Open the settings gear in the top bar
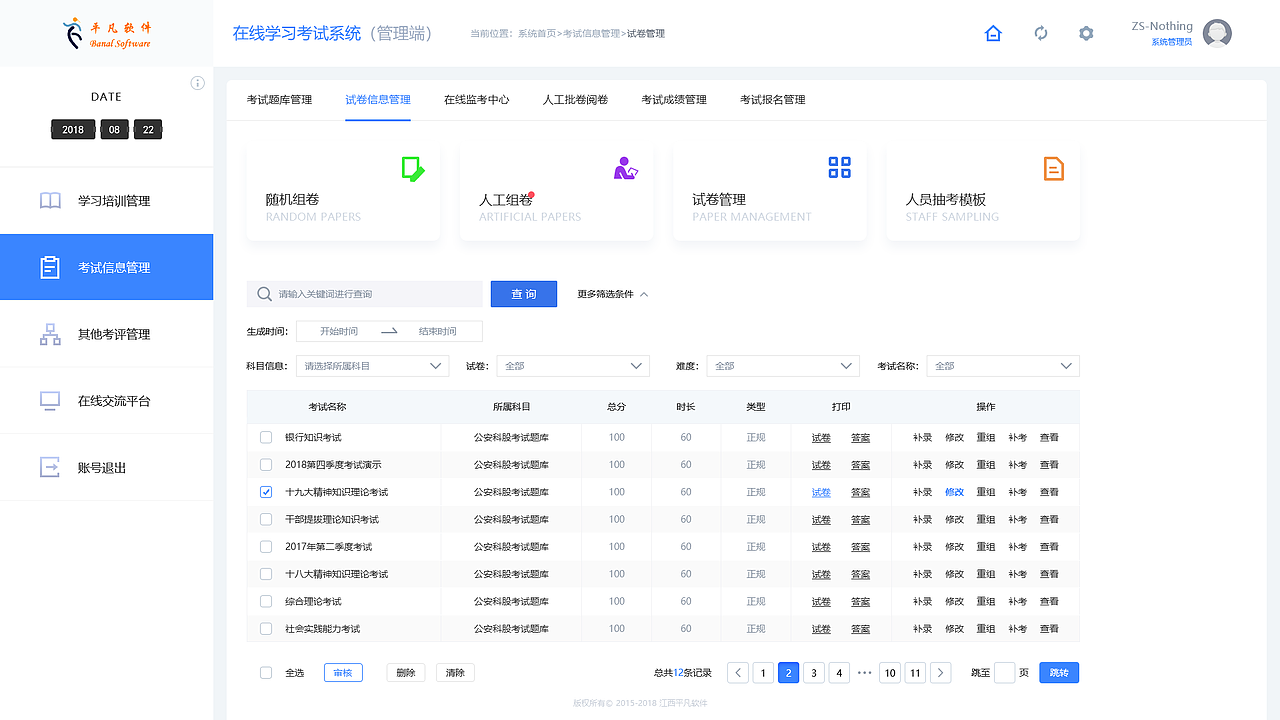Viewport: 1280px width, 720px height. (1086, 33)
